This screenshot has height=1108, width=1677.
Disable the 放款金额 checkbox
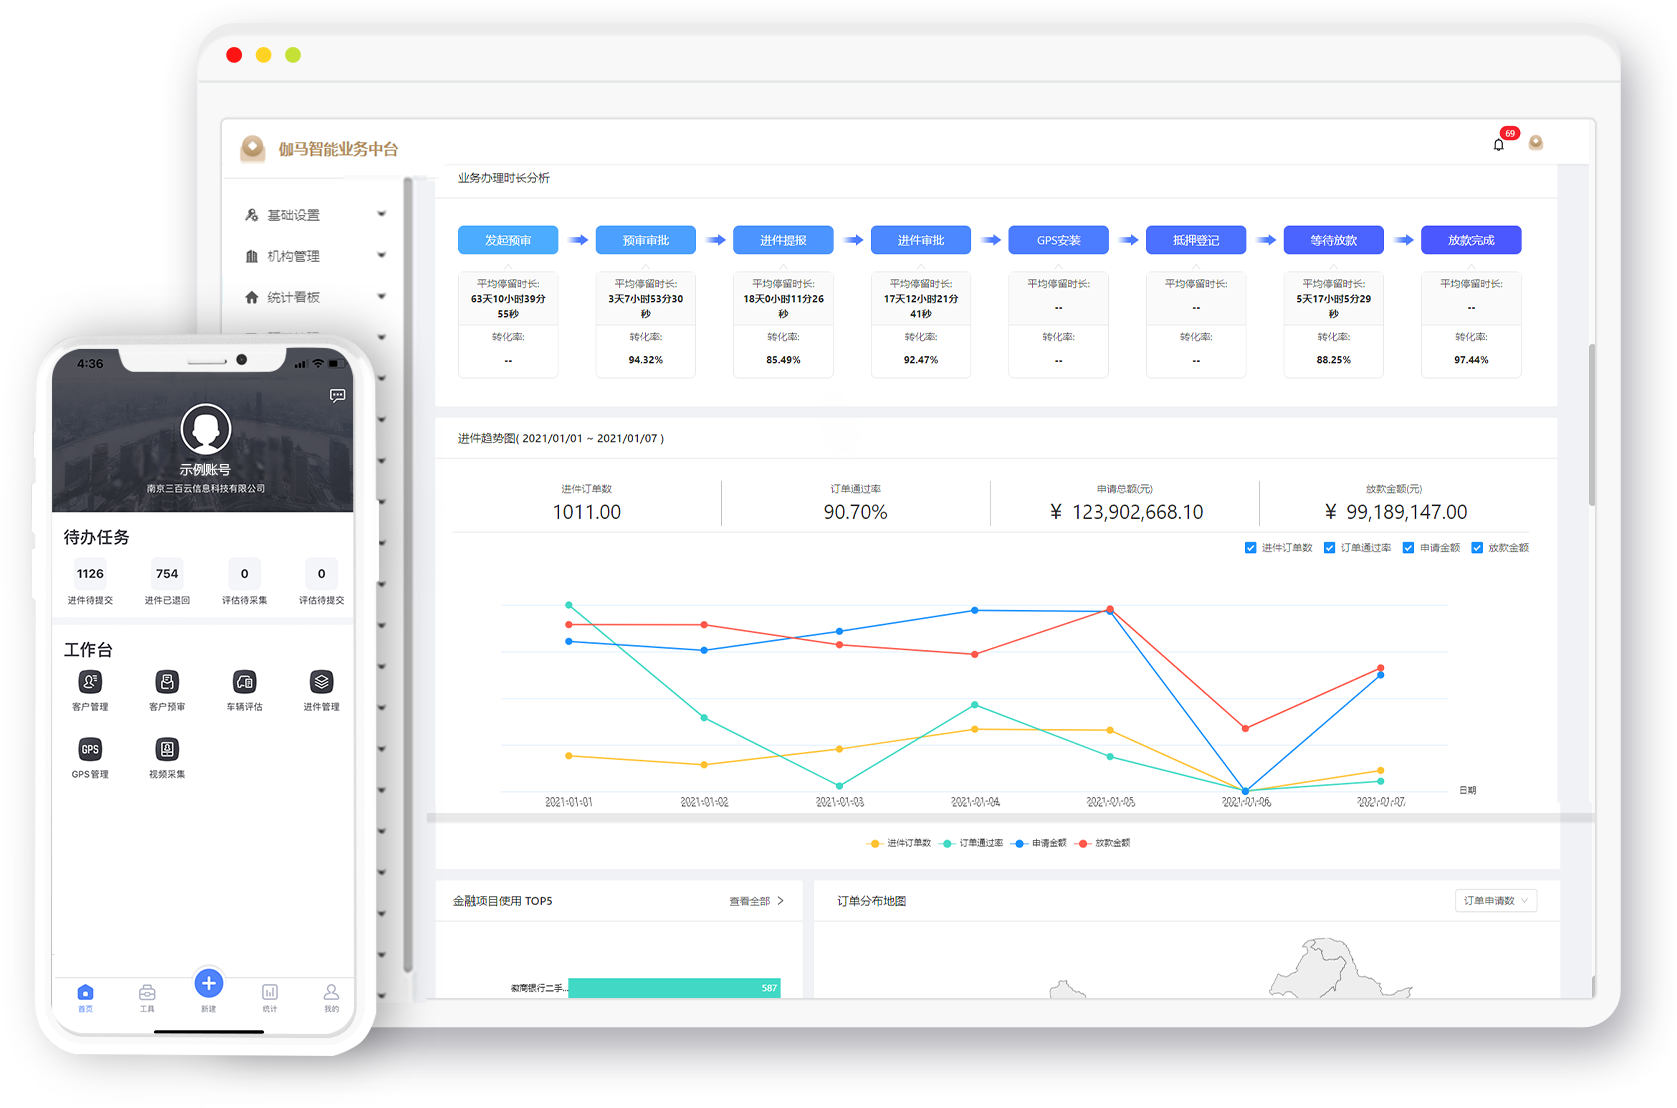point(1477,548)
